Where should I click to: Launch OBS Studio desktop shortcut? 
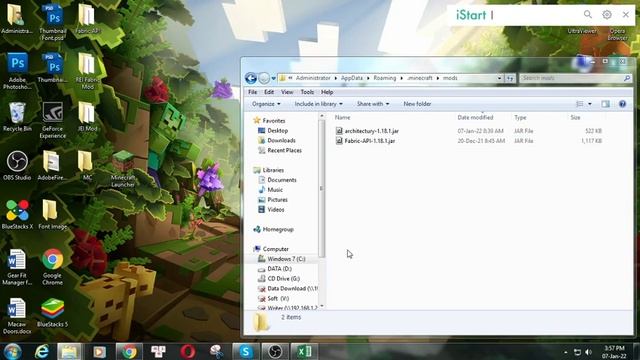click(17, 166)
